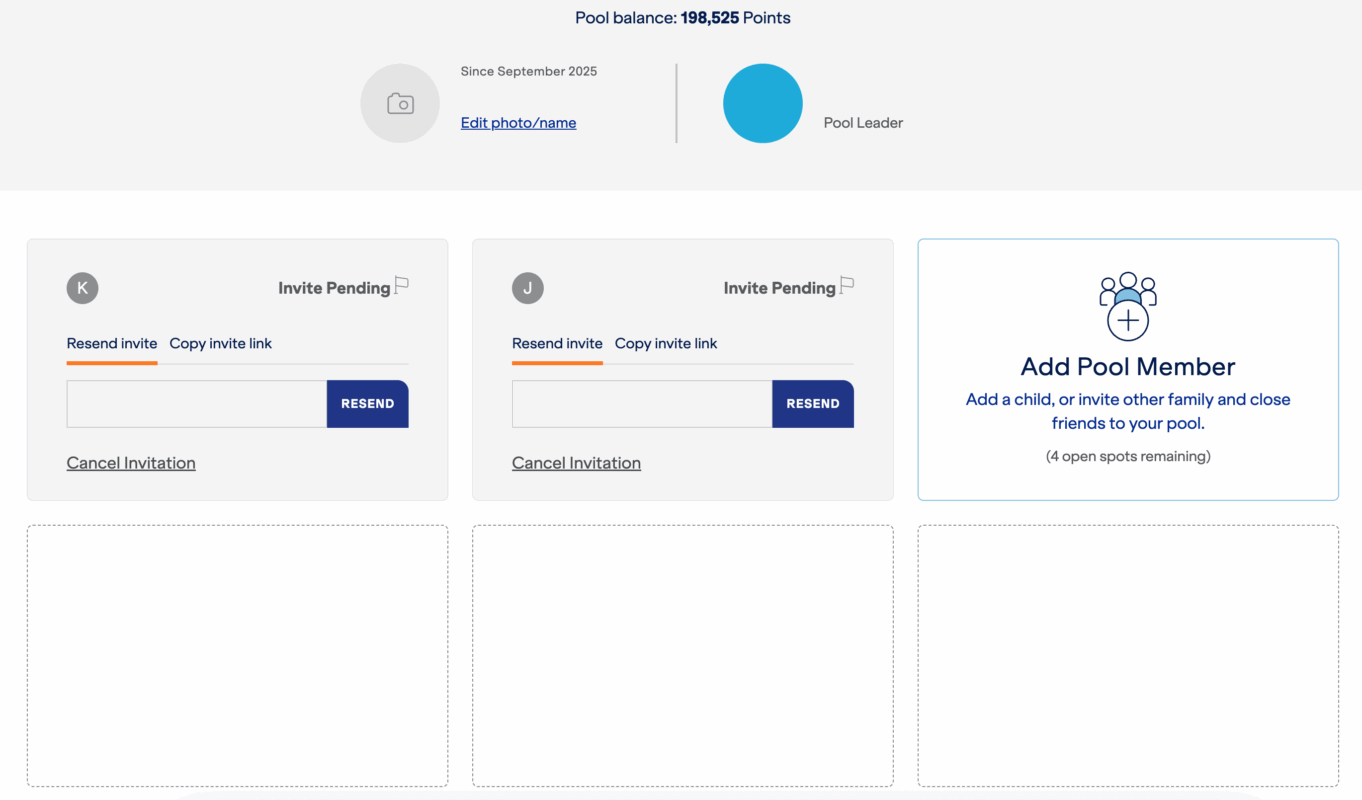Select Resend invite tab in K's card

click(x=112, y=344)
